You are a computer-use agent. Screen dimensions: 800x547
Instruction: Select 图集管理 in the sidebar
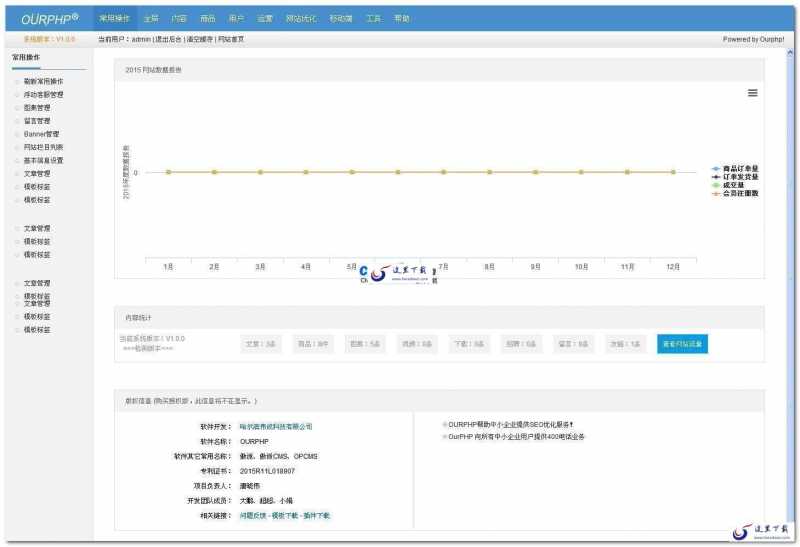[37, 108]
